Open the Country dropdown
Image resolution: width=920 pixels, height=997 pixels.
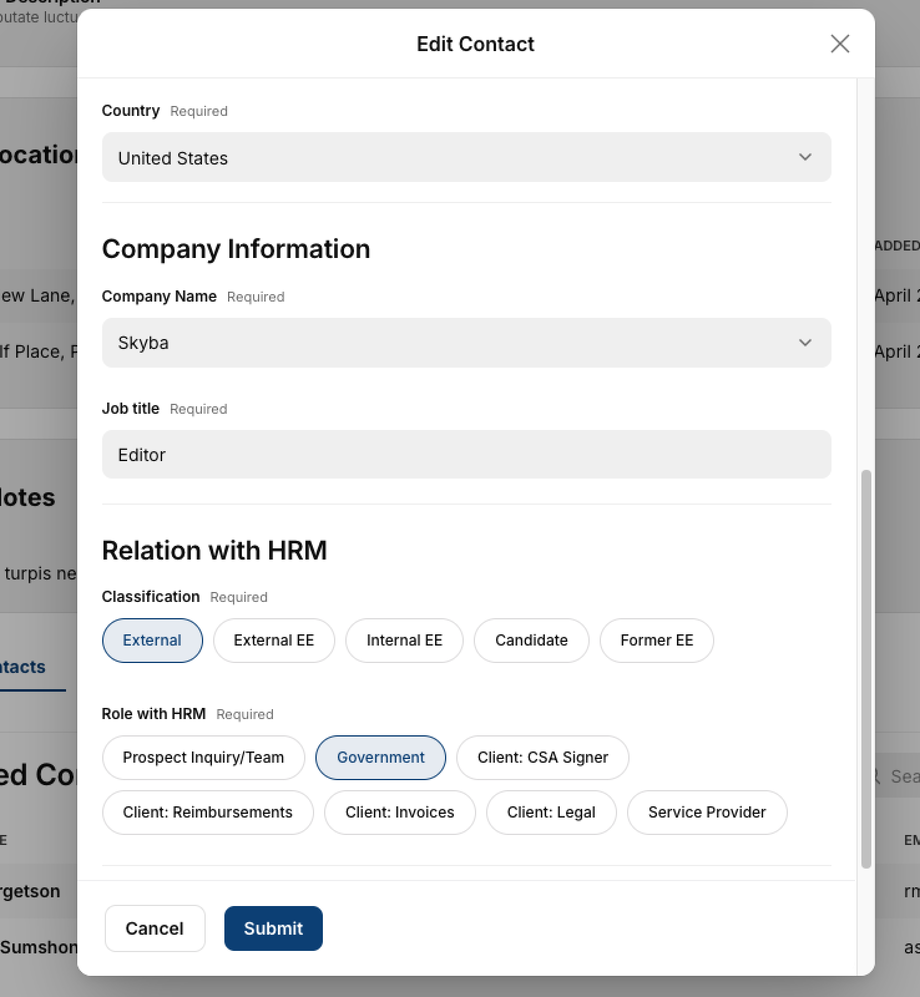[x=466, y=158]
